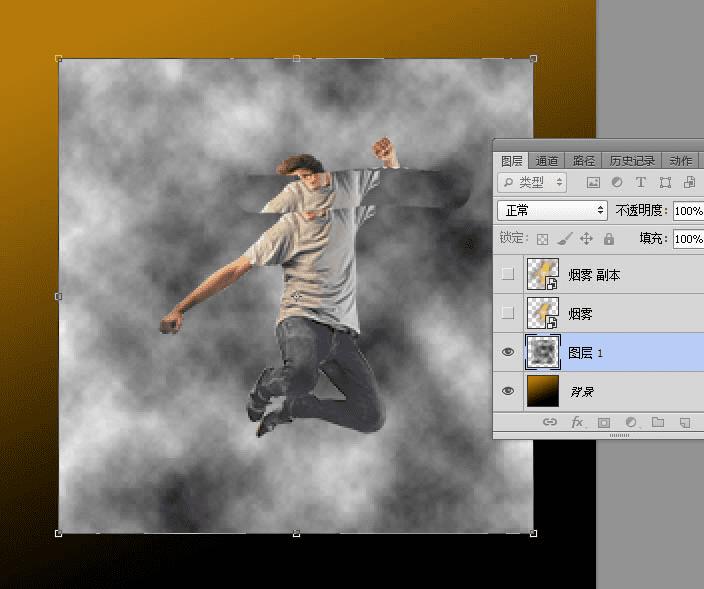Screen dimensions: 704x589
Task: Switch to the 通道 tab
Action: coord(546,160)
